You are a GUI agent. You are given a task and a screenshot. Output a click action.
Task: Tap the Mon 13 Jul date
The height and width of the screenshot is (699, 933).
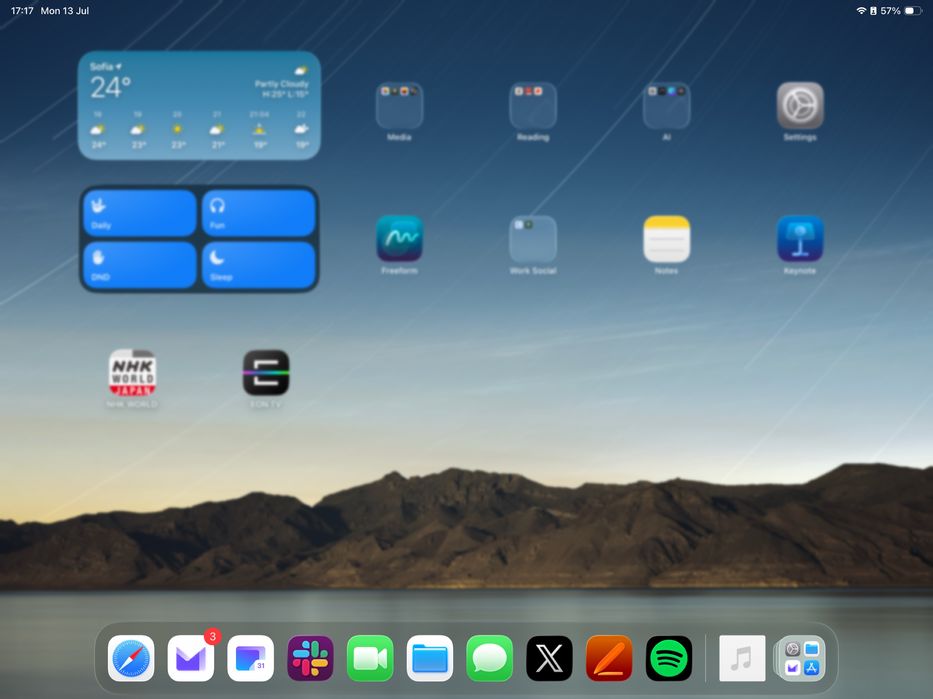click(65, 11)
